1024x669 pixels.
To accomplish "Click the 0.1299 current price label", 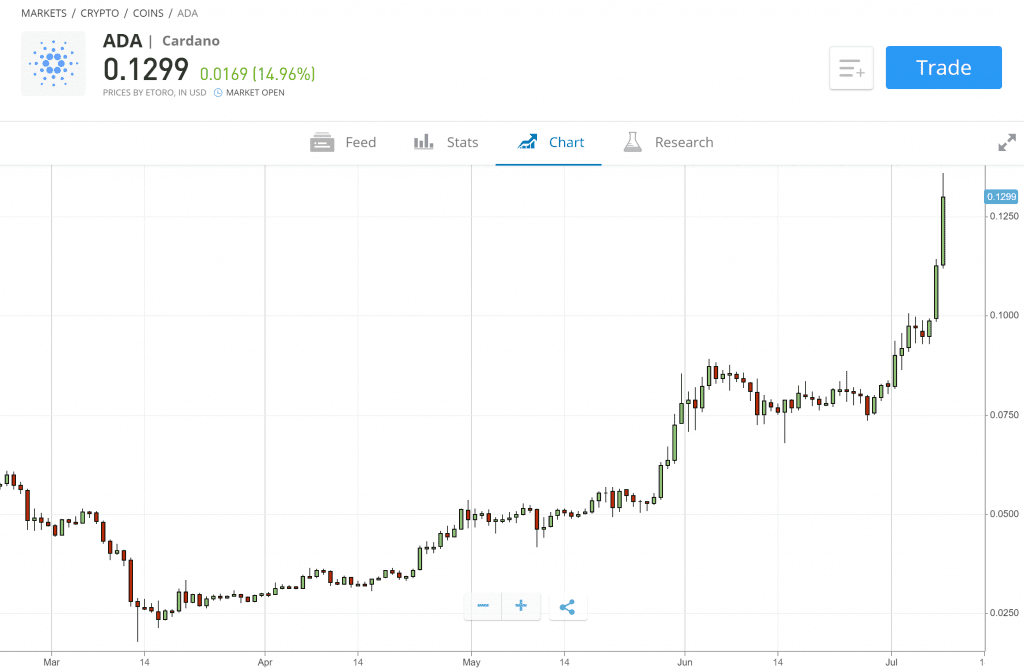I will (x=1000, y=197).
